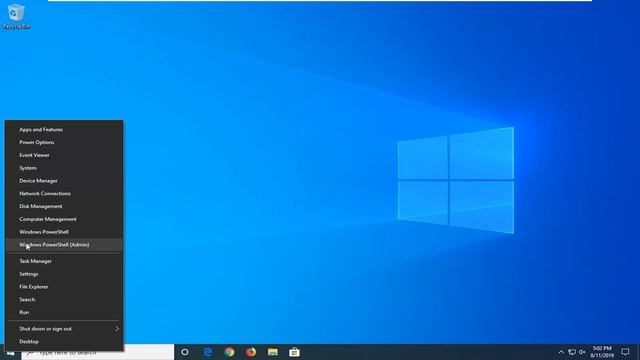The image size is (640, 360).
Task: Open the Recycle Bin desktop icon
Action: click(16, 16)
